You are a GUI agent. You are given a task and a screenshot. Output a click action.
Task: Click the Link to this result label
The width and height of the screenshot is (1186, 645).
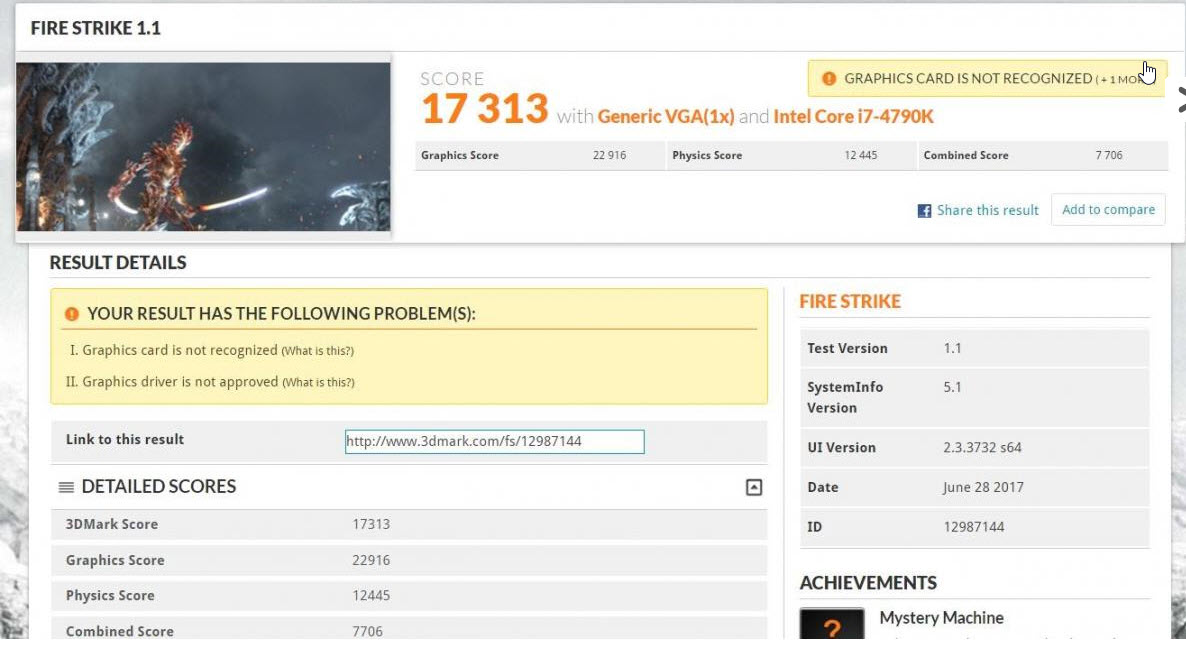click(125, 440)
